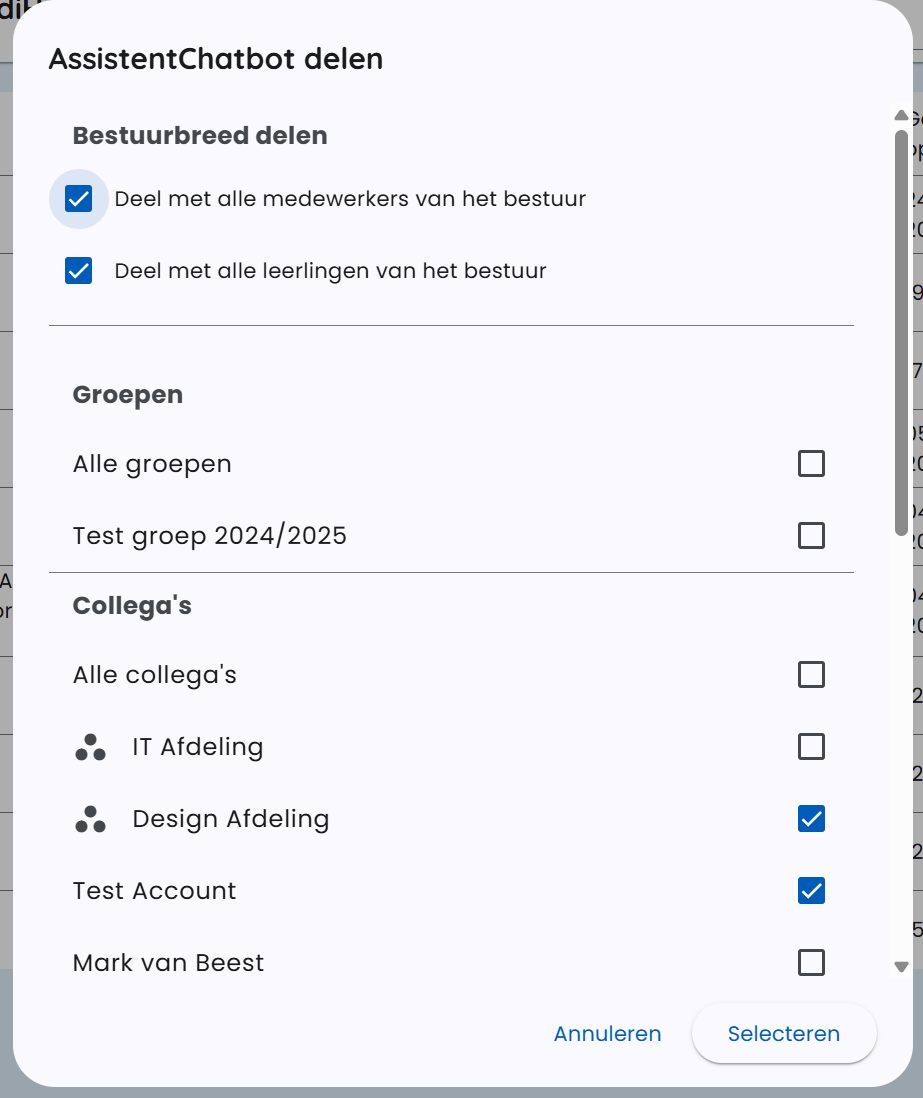923x1098 pixels.
Task: Click the Annuleren link
Action: tap(607, 1034)
